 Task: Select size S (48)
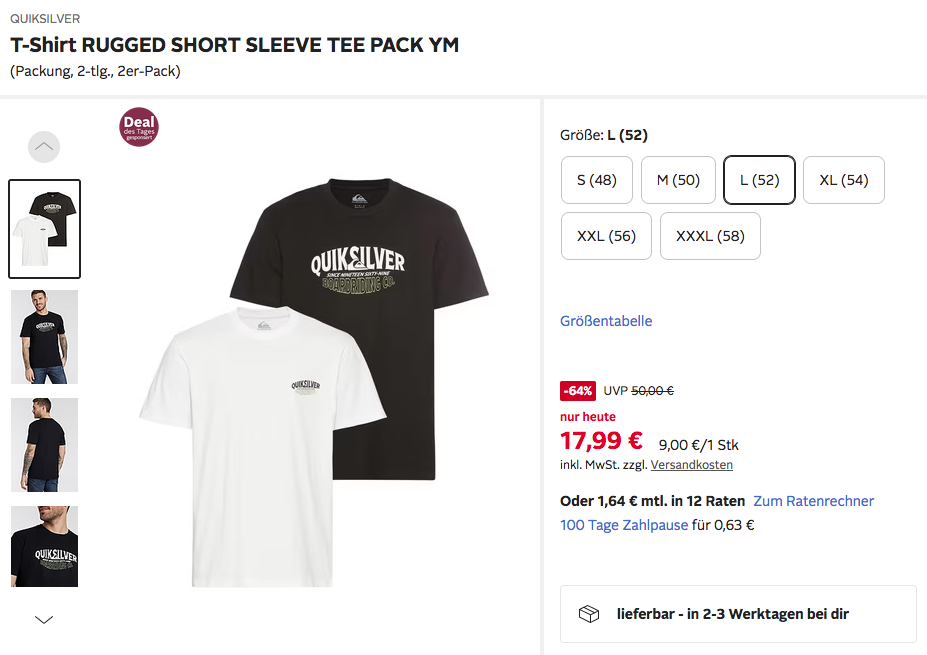click(597, 180)
